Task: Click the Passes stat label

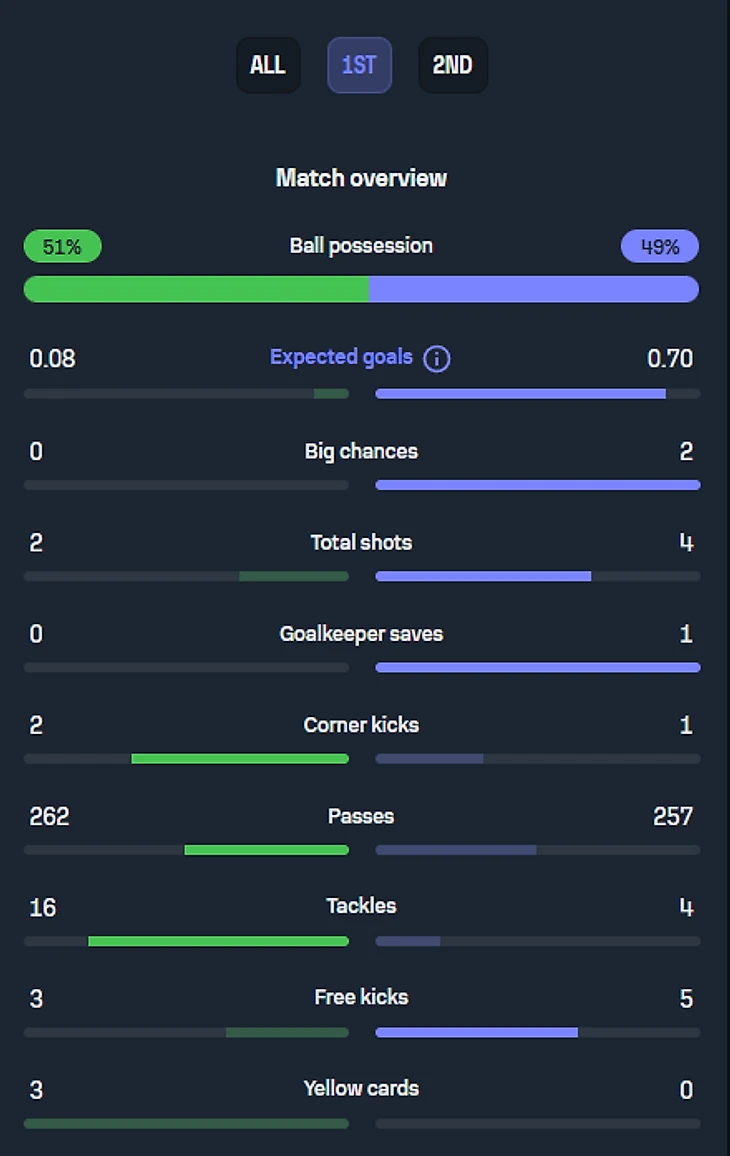Action: (x=361, y=816)
